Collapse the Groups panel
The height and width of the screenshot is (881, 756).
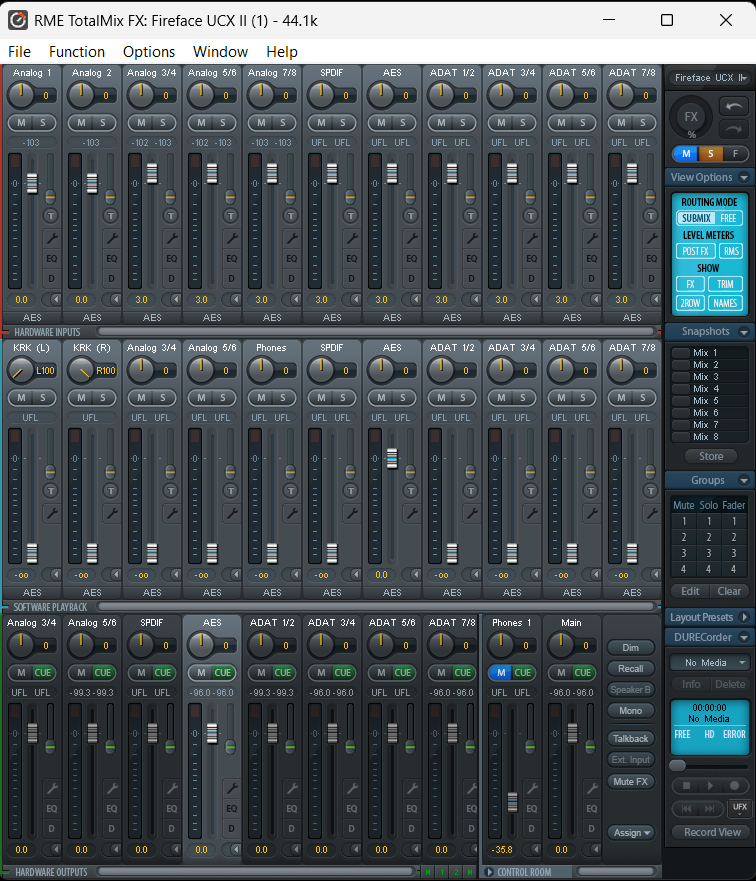tap(744, 481)
